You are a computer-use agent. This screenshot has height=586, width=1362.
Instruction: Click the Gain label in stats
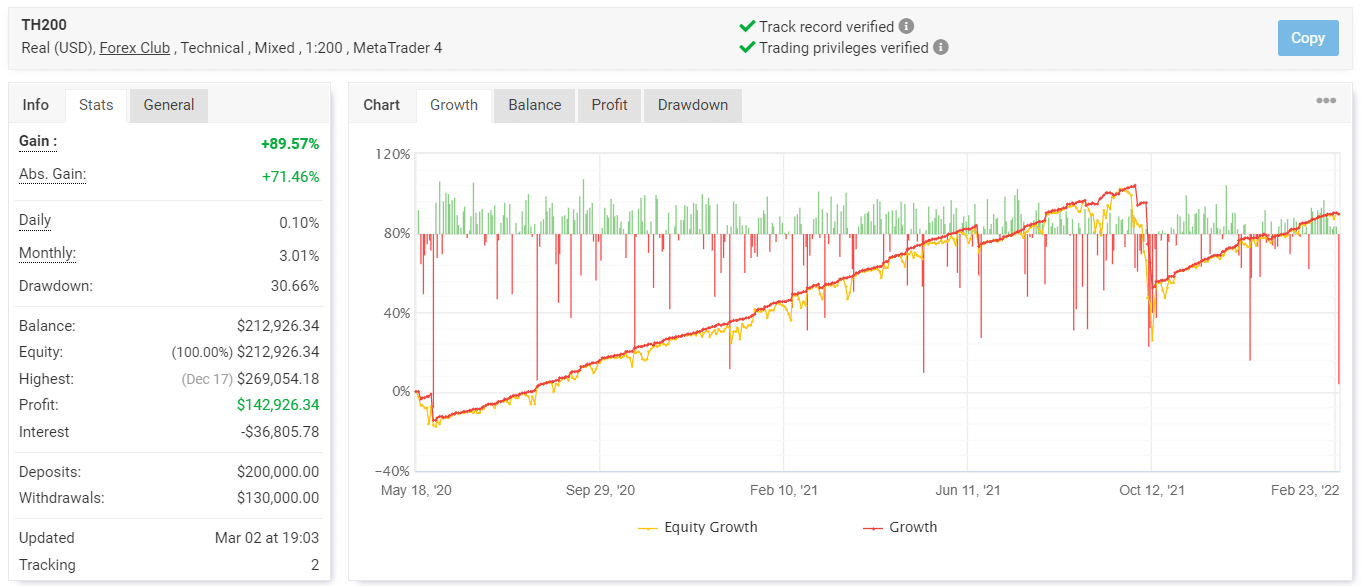coord(38,142)
